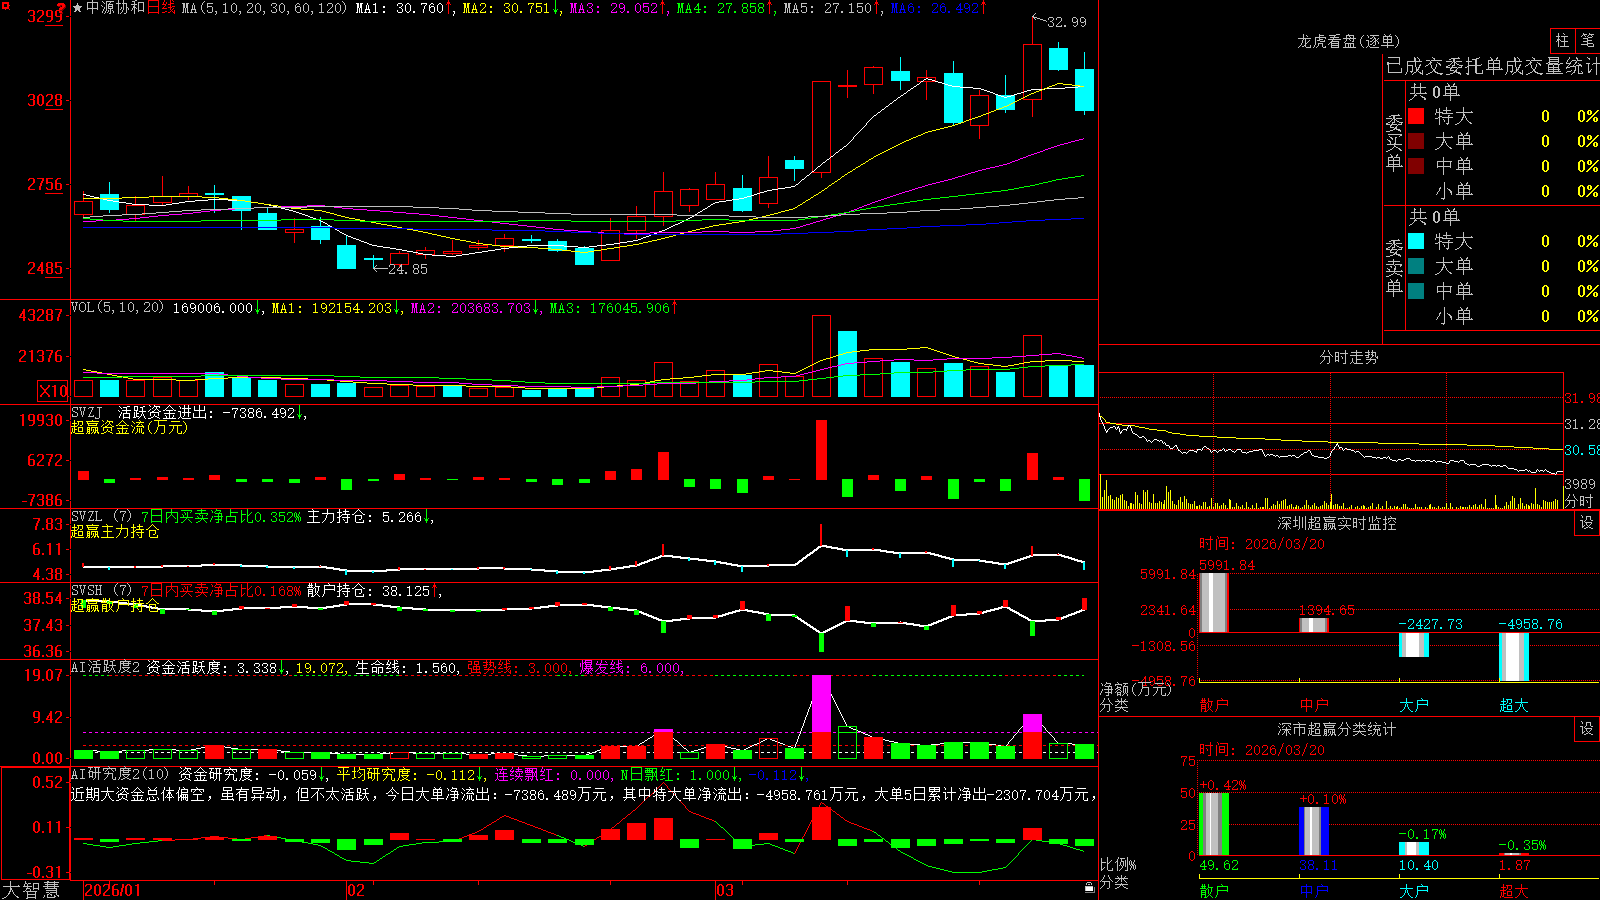The width and height of the screenshot is (1600, 900).
Task: Click the 柱 (bar) view button
Action: coord(1562,40)
